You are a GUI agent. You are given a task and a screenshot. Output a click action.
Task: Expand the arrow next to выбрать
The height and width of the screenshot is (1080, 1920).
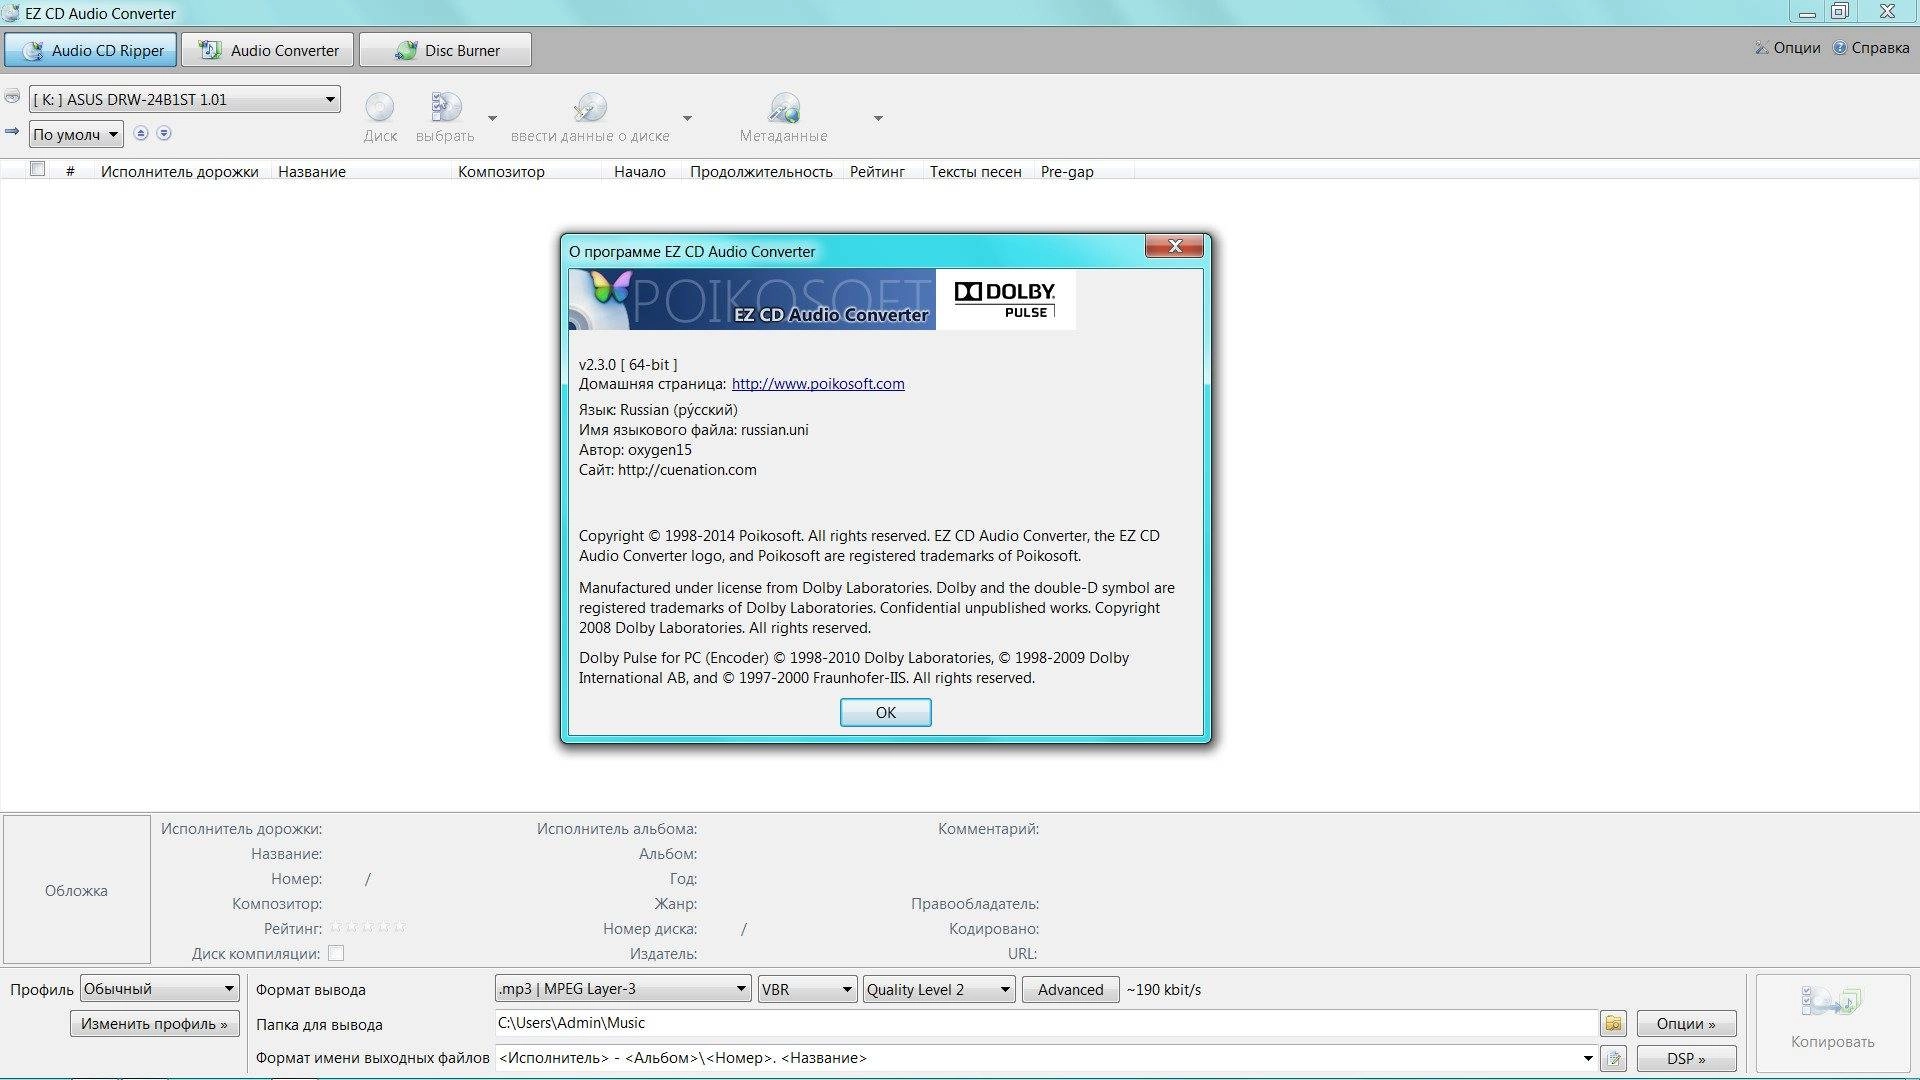492,118
